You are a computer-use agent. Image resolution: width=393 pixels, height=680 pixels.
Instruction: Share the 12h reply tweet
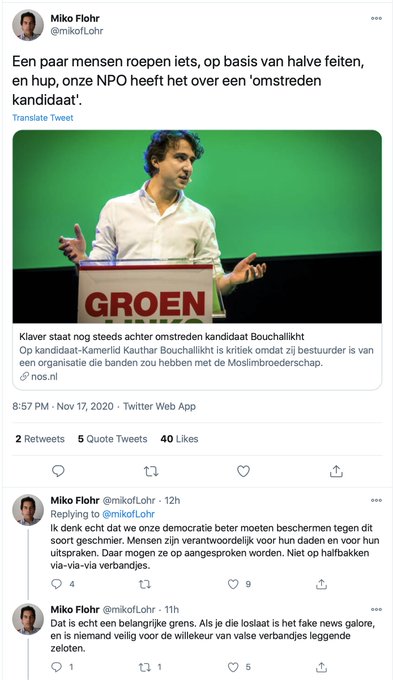[321, 584]
